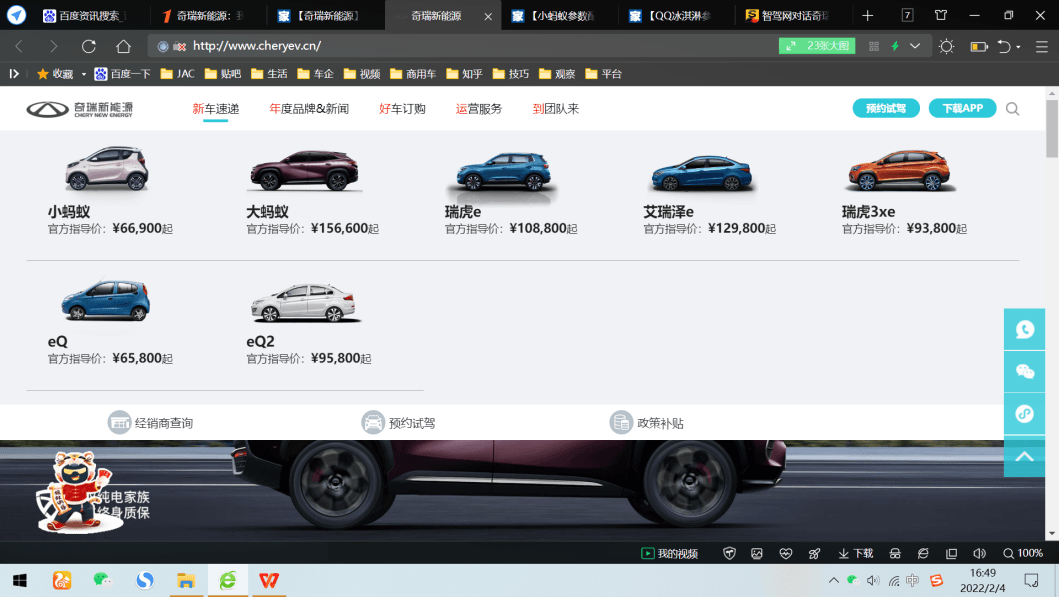Click the lightning speed-mode icon
This screenshot has height=597, width=1059.
(895, 46)
